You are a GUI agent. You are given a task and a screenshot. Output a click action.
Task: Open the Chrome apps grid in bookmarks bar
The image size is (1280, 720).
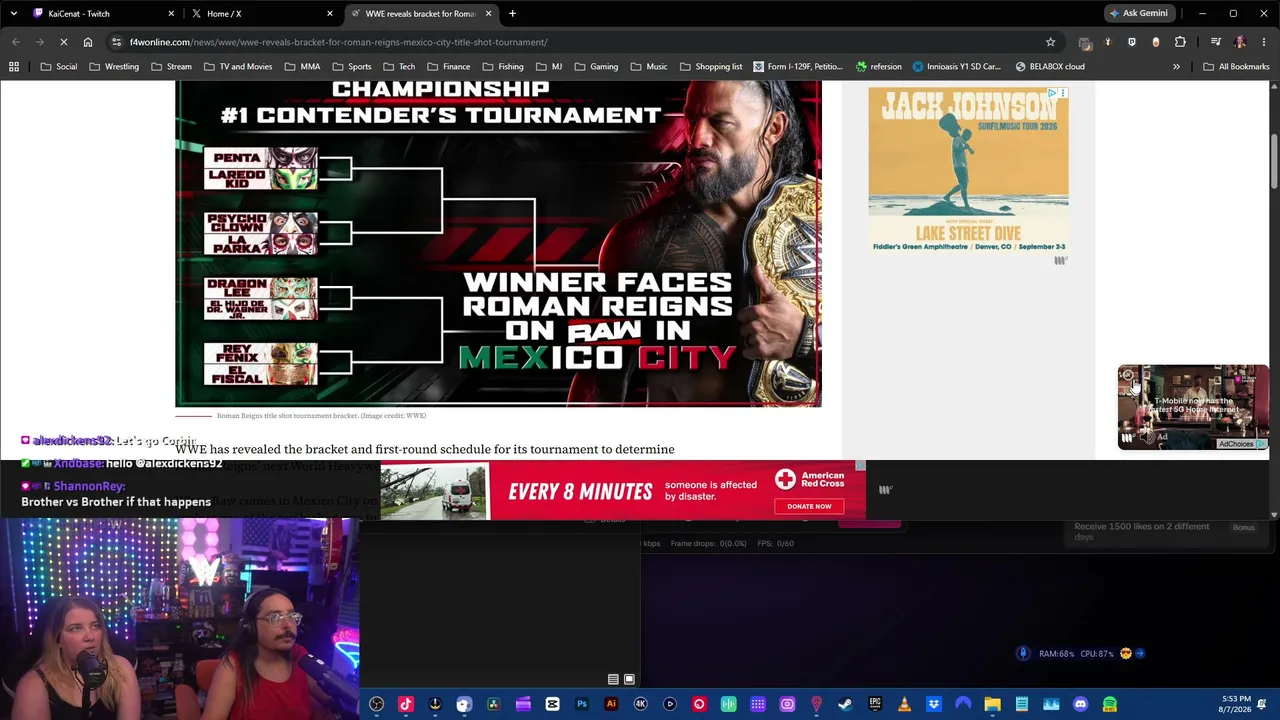pos(14,67)
